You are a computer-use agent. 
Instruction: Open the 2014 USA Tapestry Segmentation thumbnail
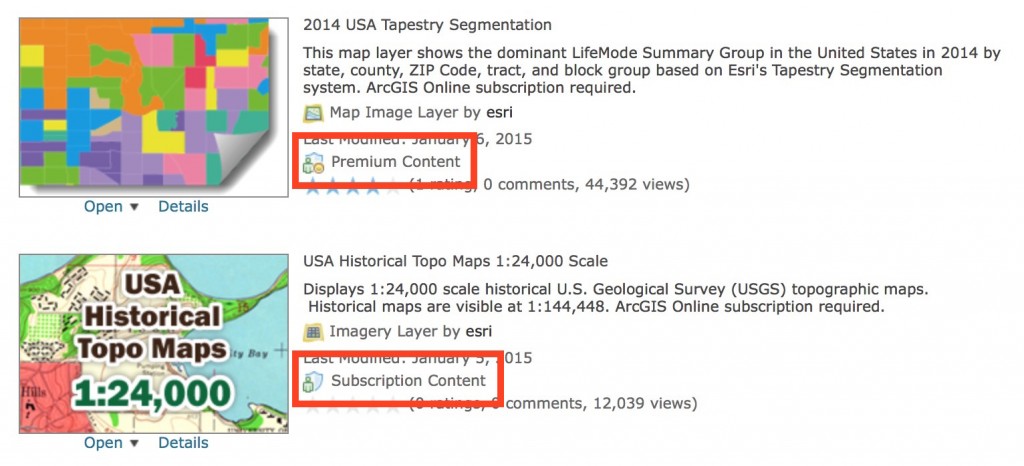pyautogui.click(x=154, y=106)
